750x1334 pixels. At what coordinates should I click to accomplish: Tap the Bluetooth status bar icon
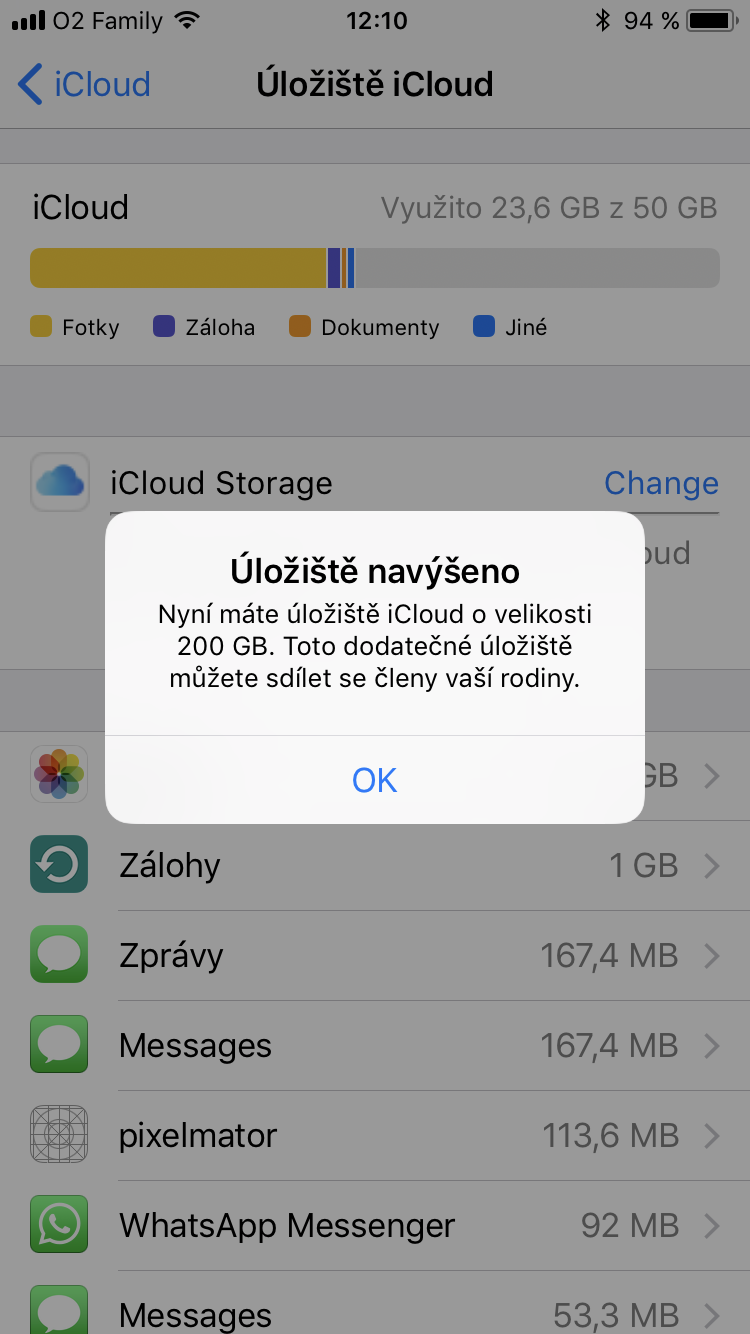tap(602, 20)
